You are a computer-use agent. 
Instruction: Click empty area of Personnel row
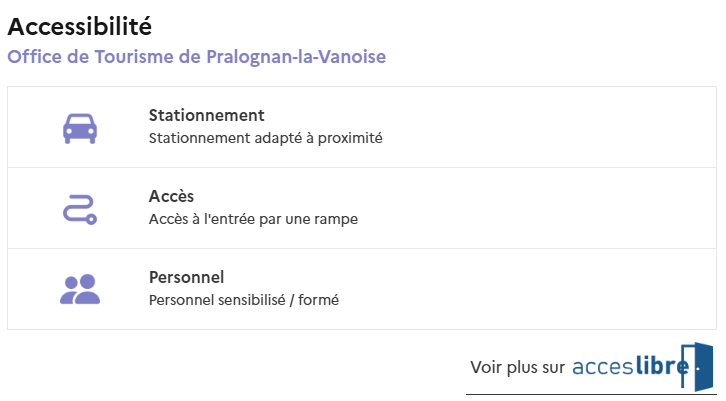[x=550, y=289]
